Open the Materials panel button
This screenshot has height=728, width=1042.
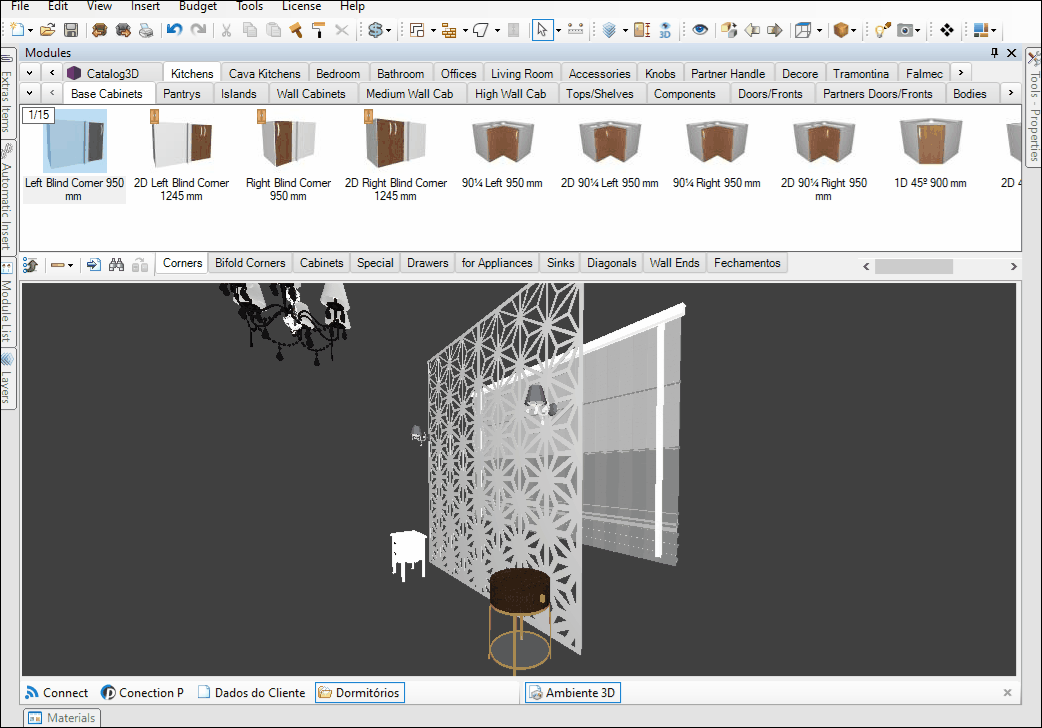(62, 717)
